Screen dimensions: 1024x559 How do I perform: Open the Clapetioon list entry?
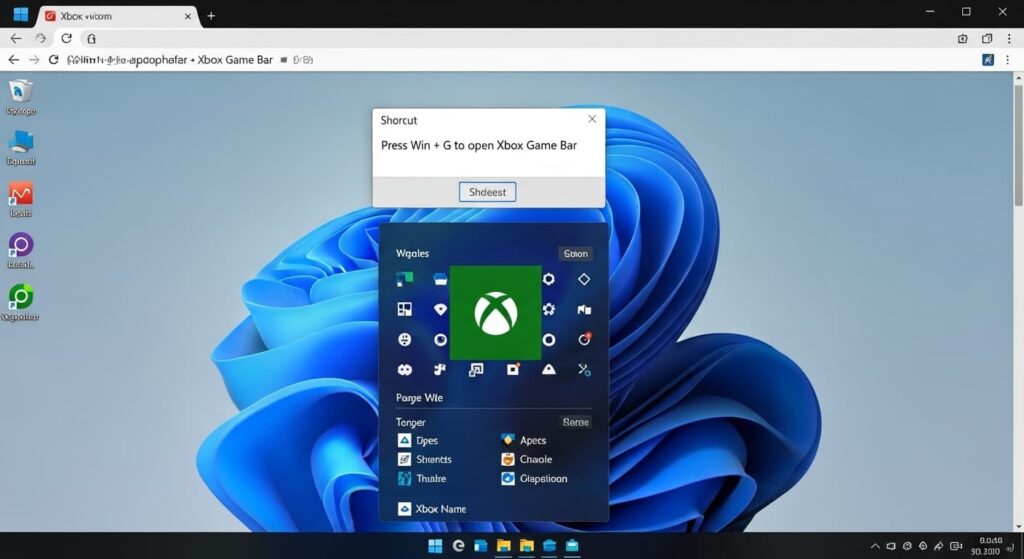pyautogui.click(x=534, y=478)
